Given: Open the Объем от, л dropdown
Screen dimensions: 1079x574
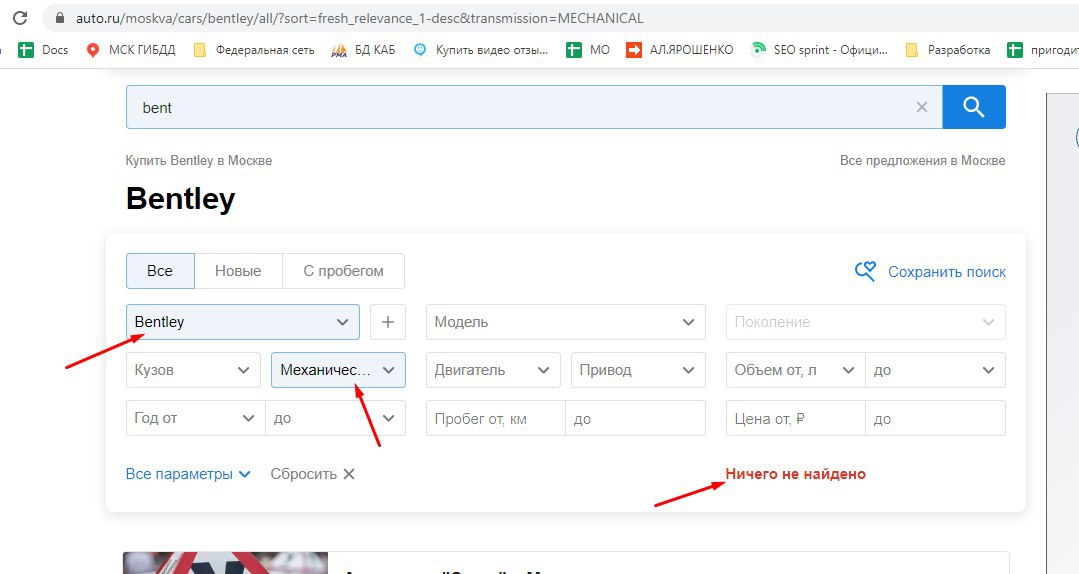Looking at the screenshot, I should point(795,370).
